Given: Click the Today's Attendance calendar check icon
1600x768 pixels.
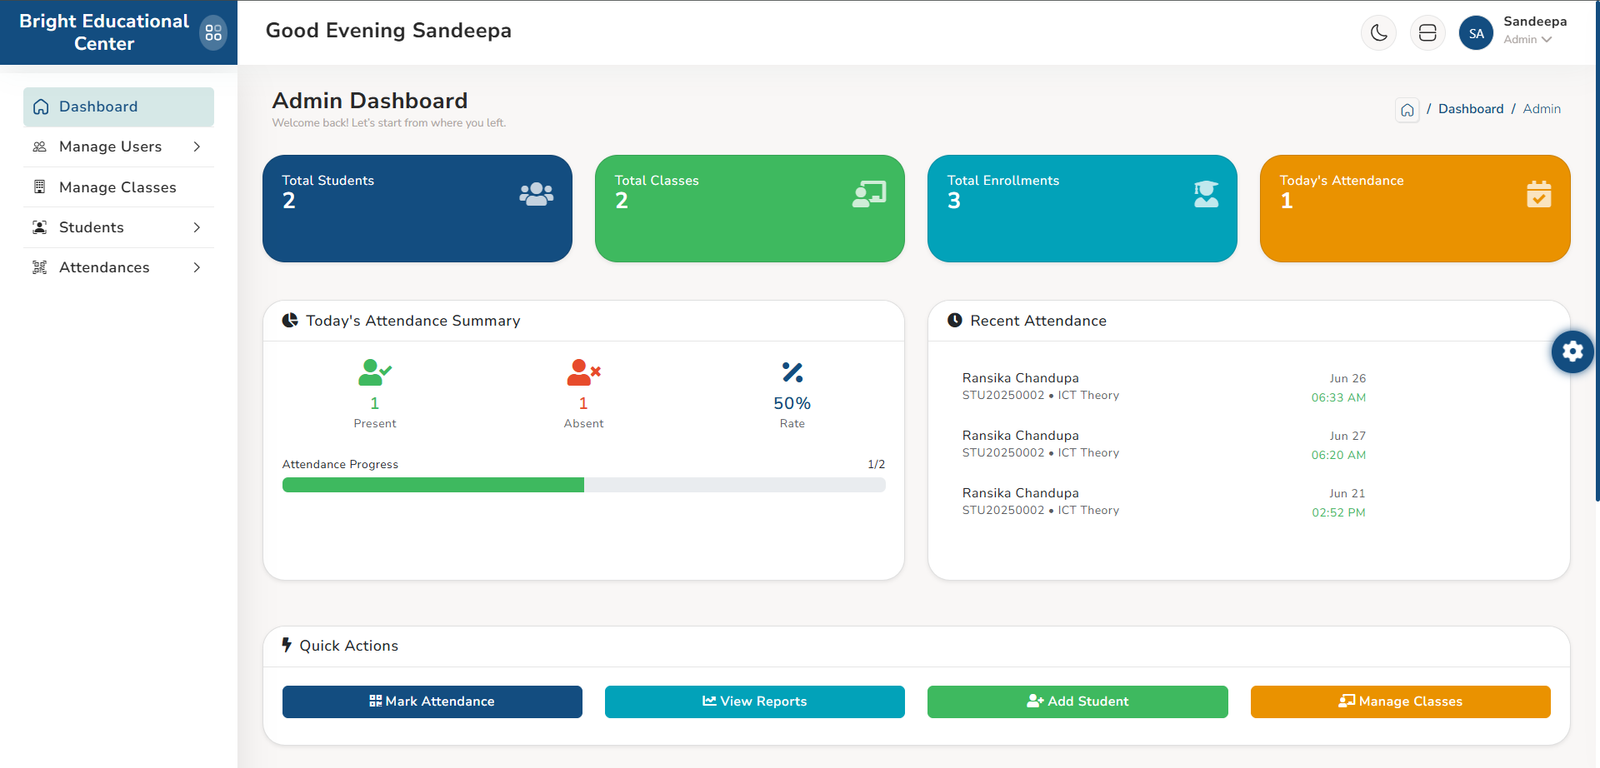Looking at the screenshot, I should pyautogui.click(x=1539, y=194).
